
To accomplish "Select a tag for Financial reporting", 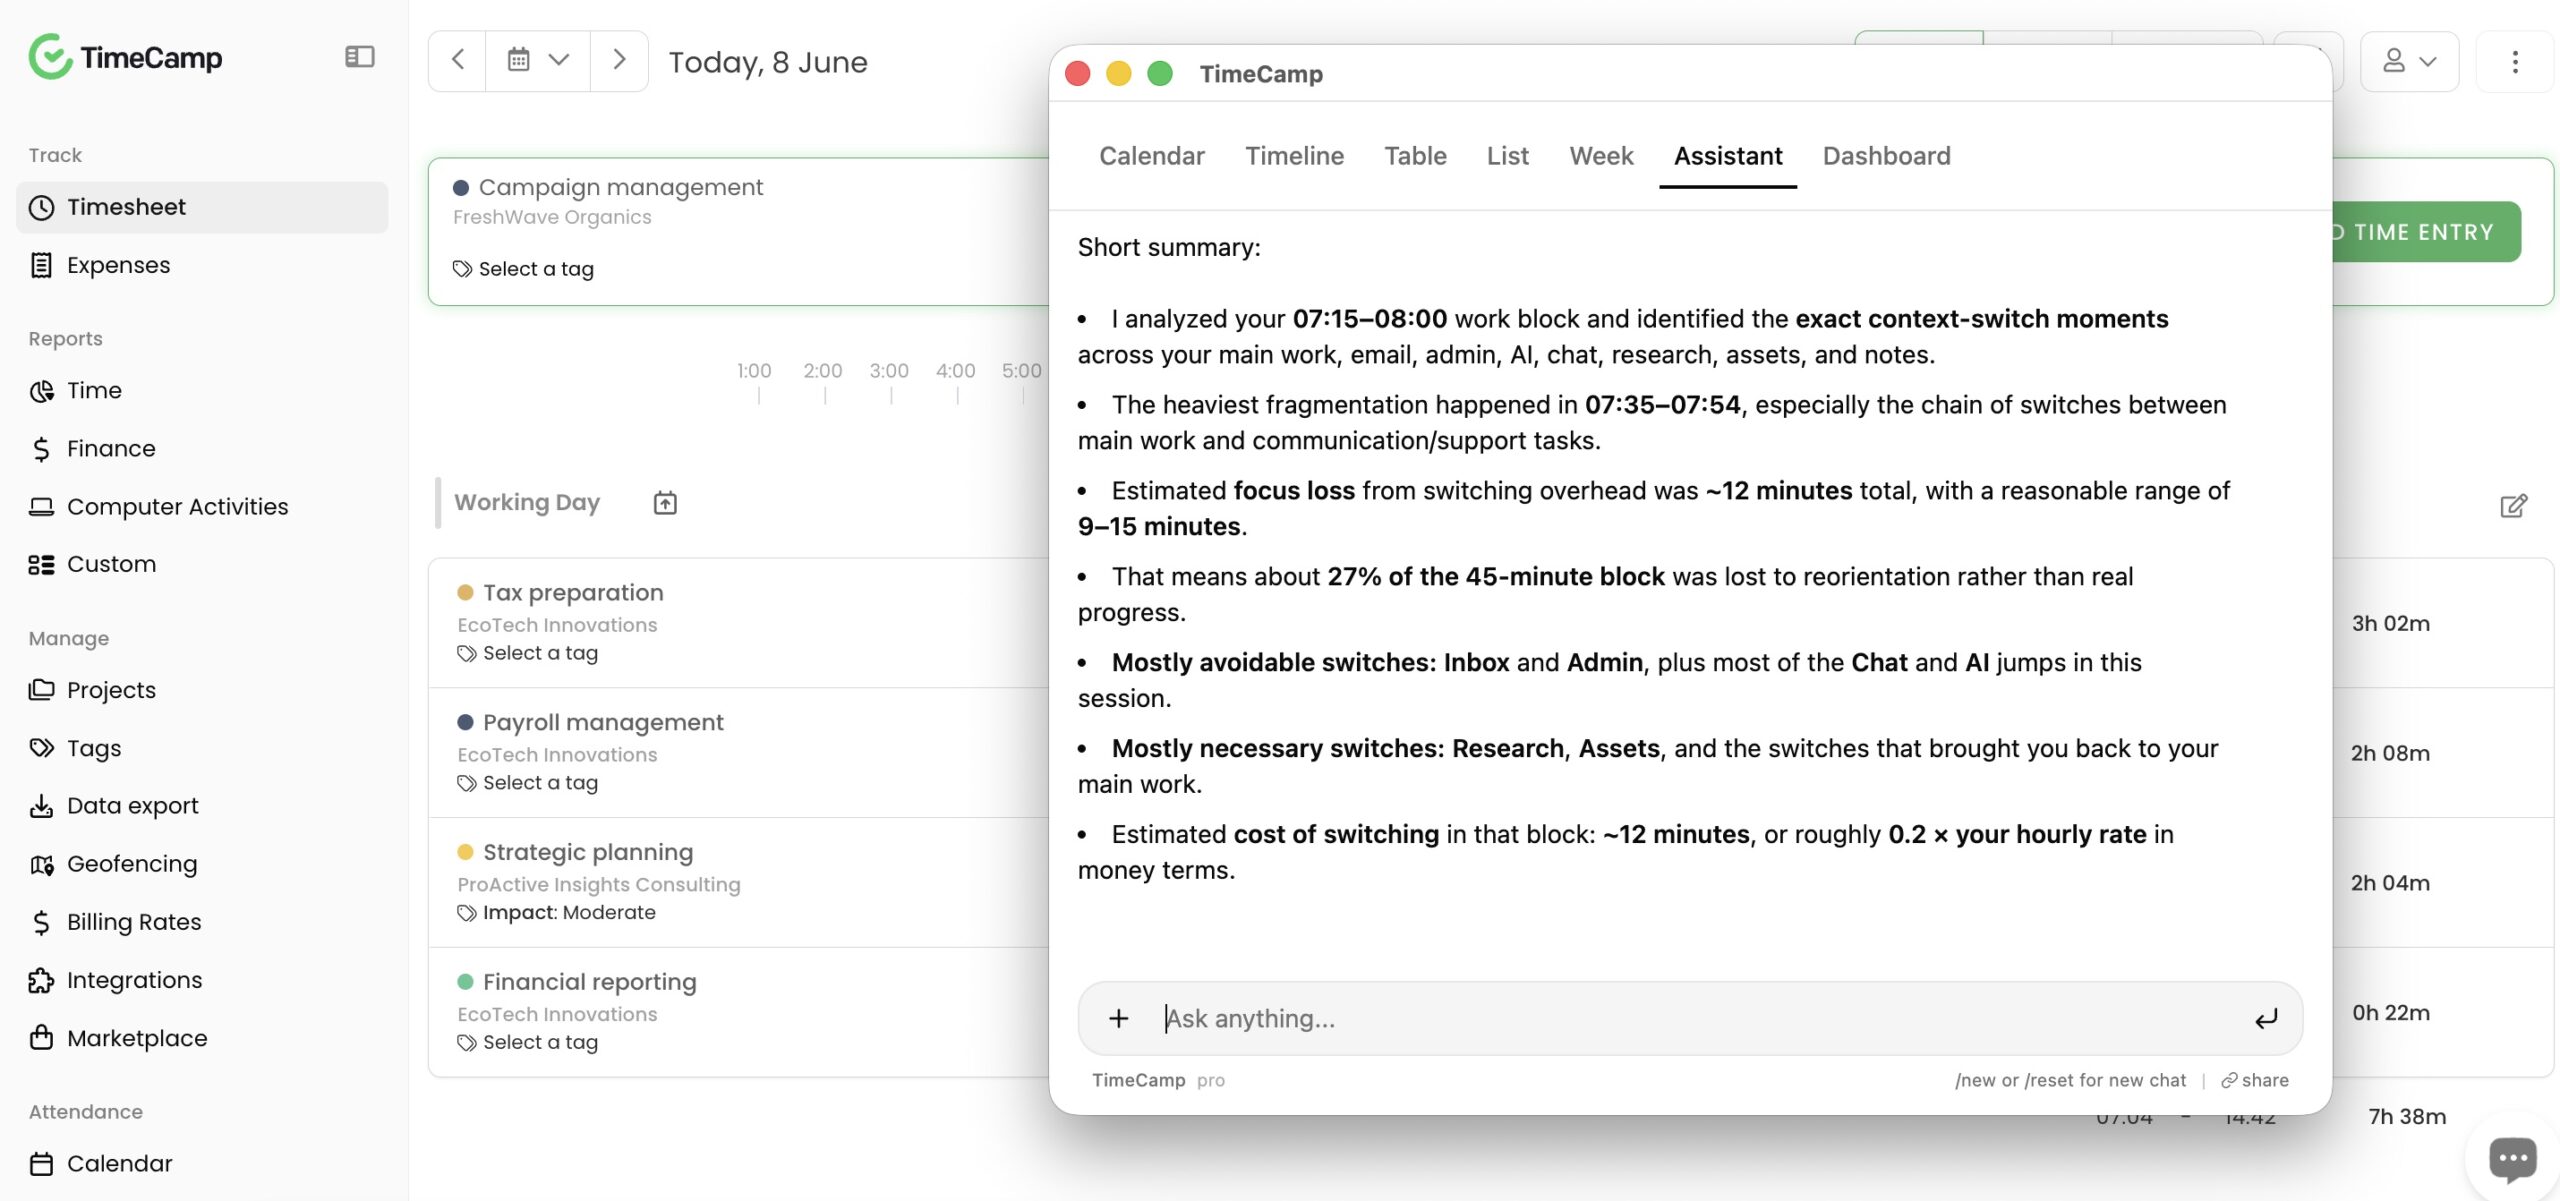I will (x=528, y=1042).
